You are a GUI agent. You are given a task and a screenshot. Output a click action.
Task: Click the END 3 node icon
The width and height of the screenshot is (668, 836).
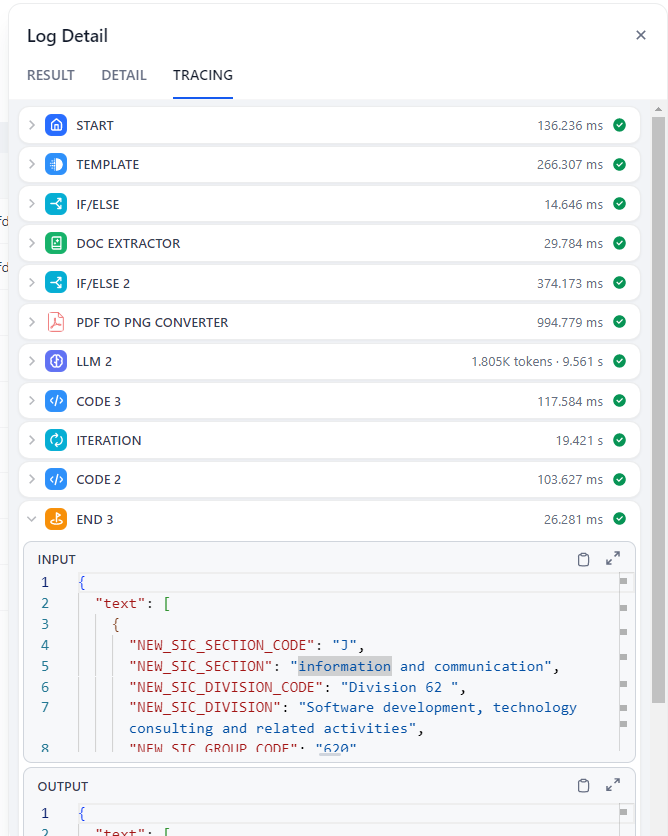pos(56,519)
